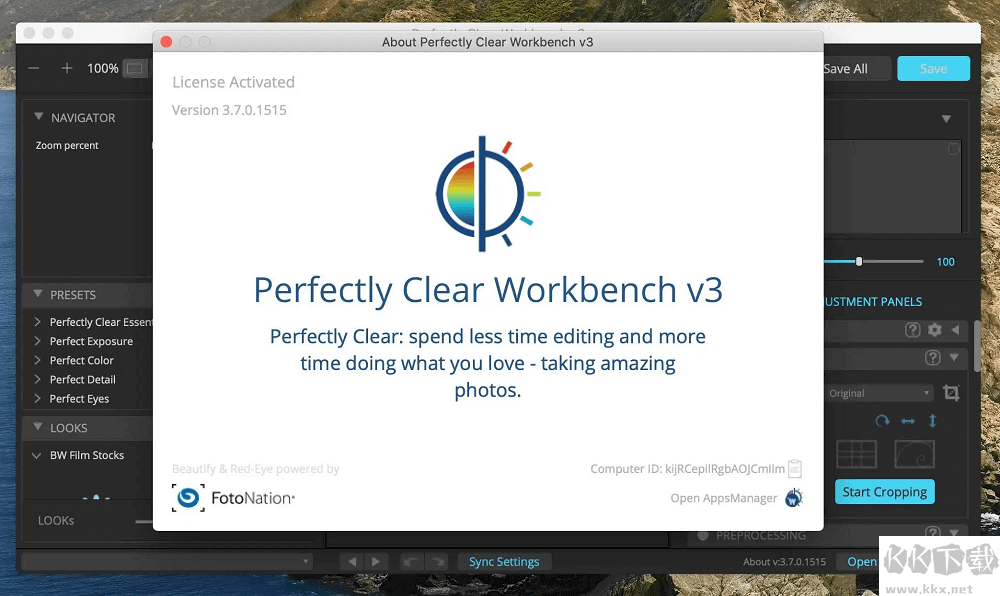Click Open AppsManager link
This screenshot has height=596, width=1000.
pyautogui.click(x=724, y=498)
